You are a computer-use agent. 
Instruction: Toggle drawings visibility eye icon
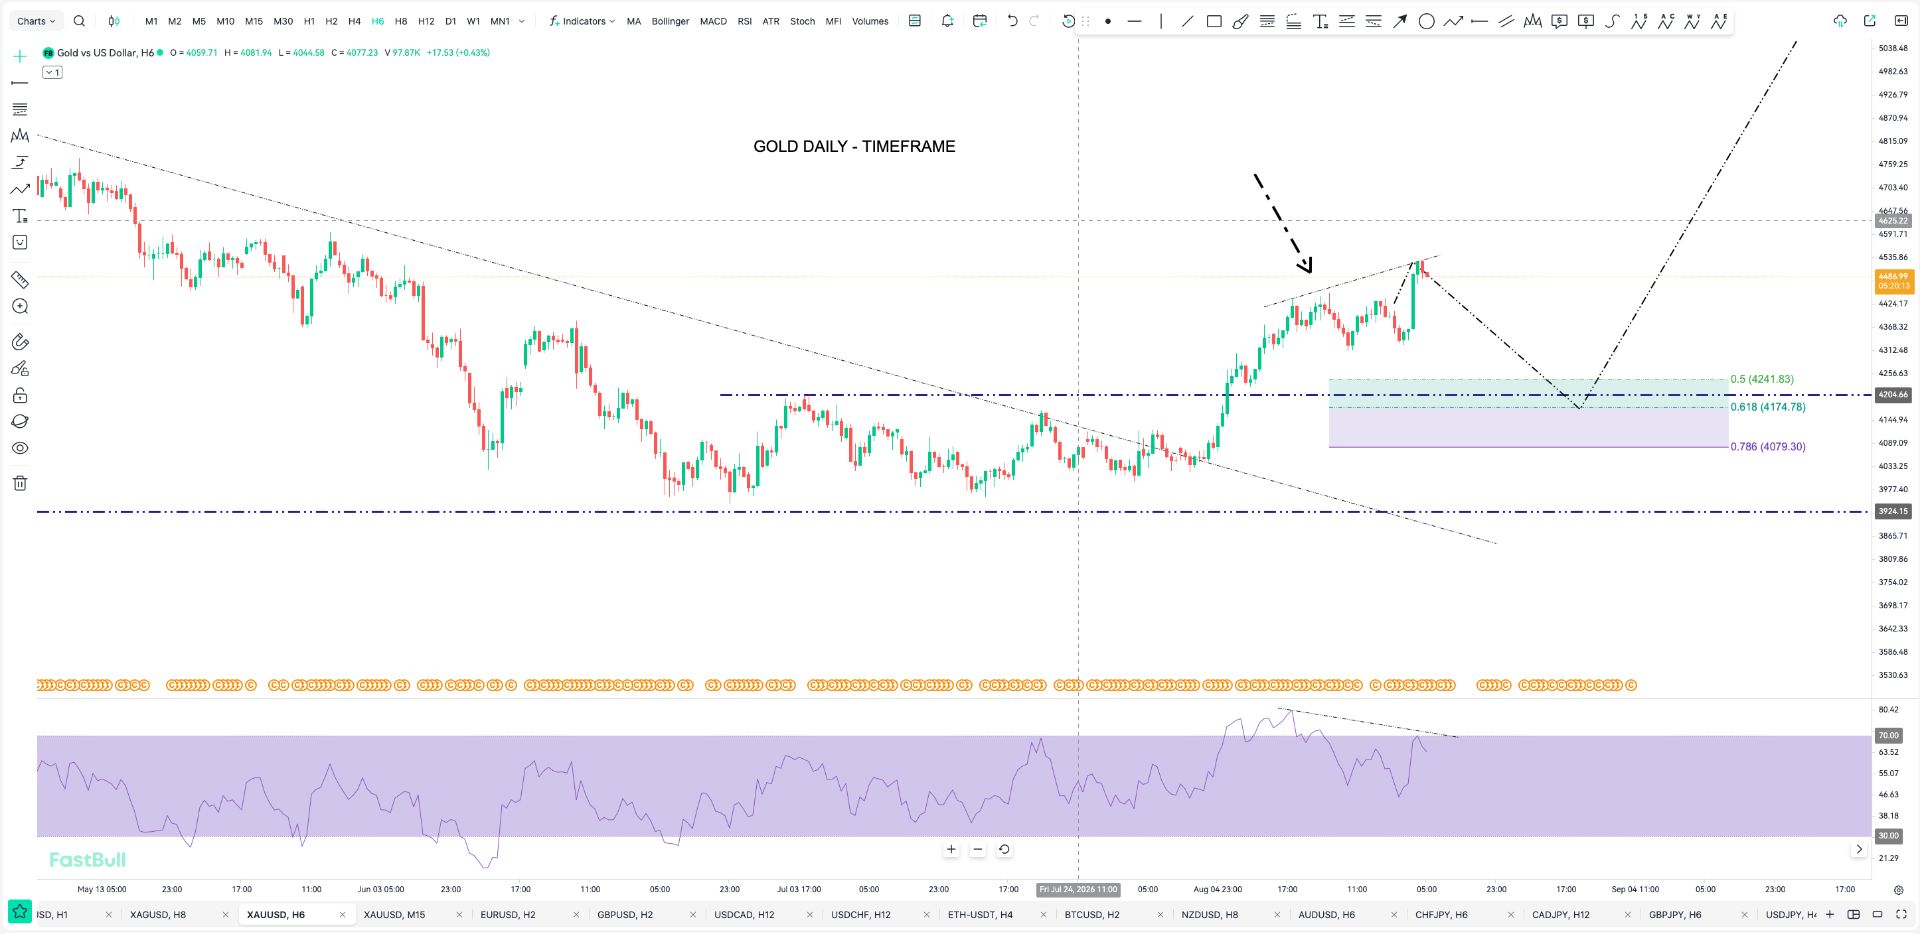19,448
